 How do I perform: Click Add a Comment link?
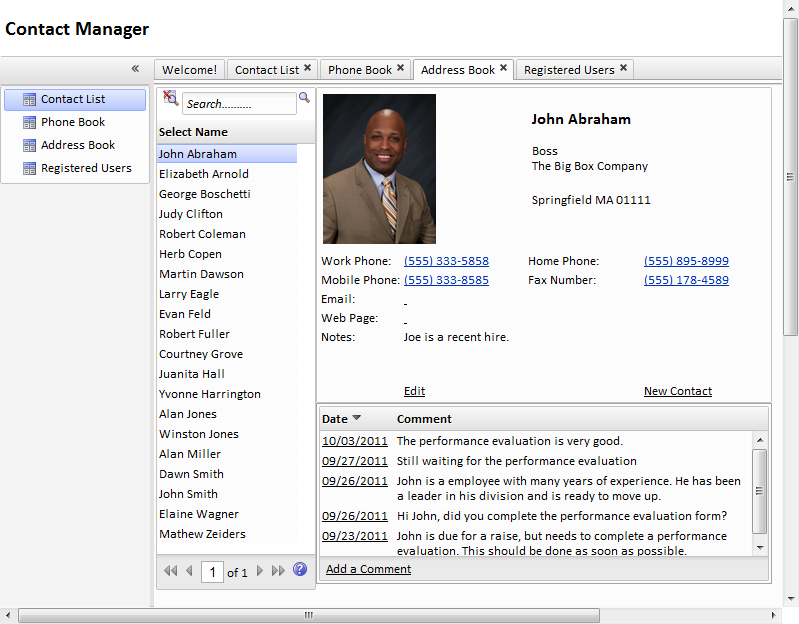click(x=368, y=569)
